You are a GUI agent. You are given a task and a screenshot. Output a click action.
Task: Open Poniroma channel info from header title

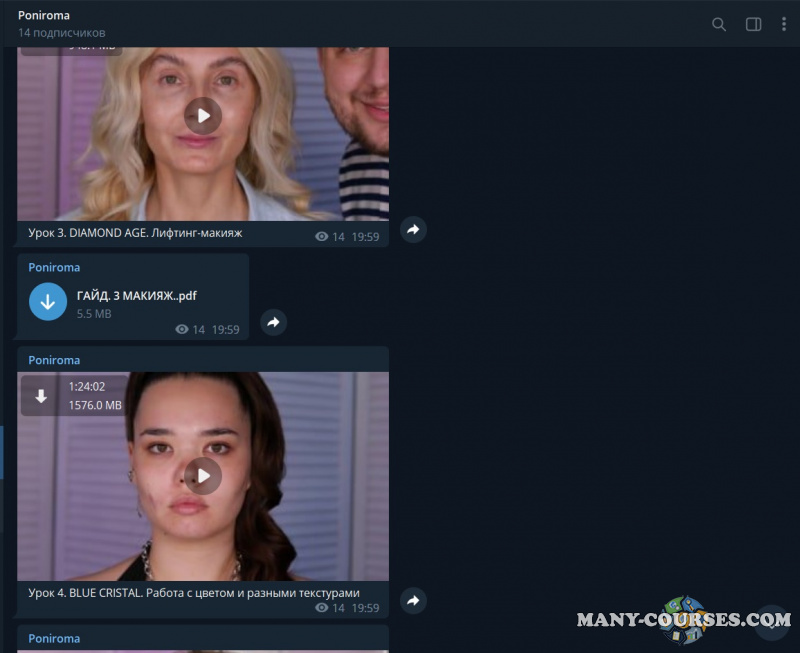(44, 16)
